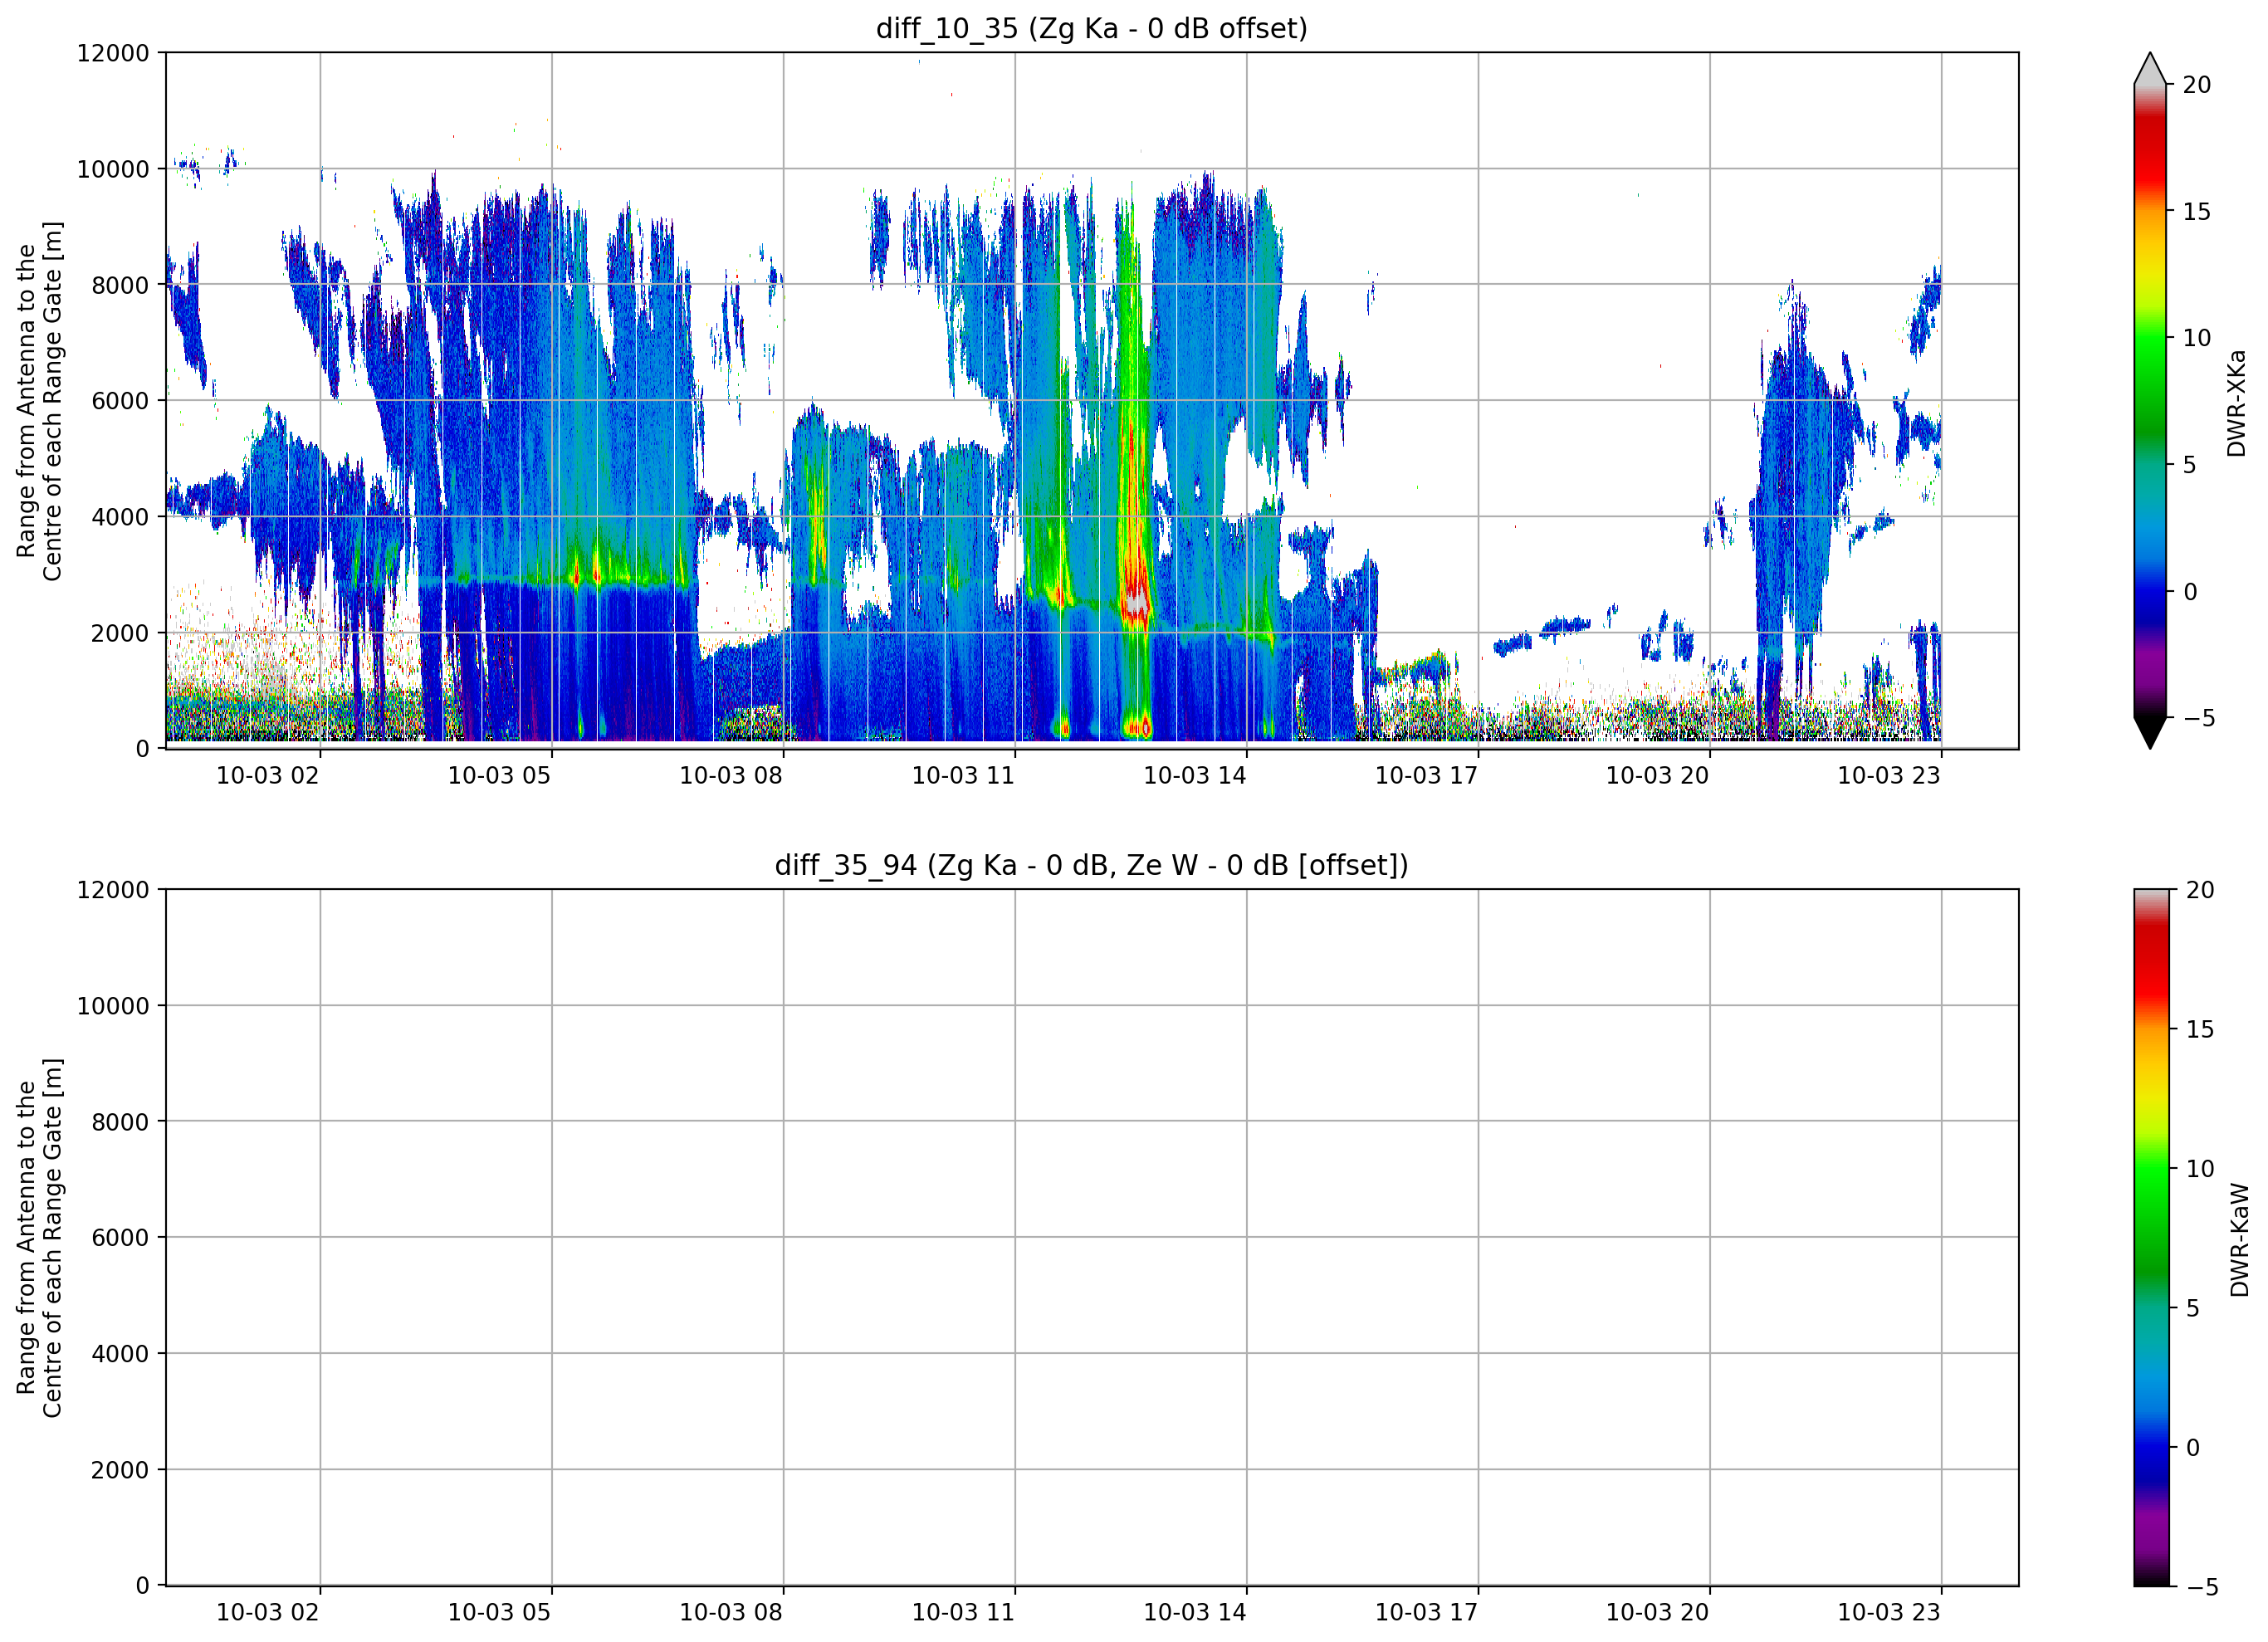
Task: Click the top arrow of the DWR-XKa colorbar
Action: click(x=2150, y=68)
